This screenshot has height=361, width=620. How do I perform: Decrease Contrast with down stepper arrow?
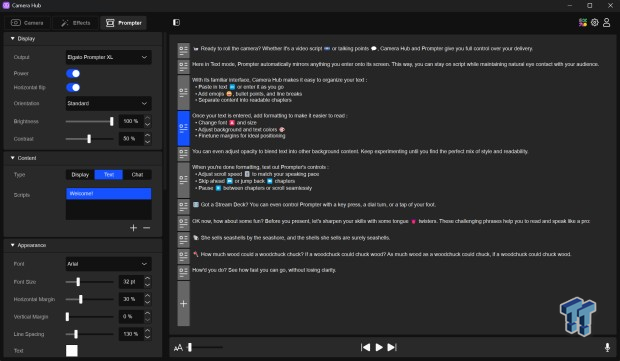(147, 142)
